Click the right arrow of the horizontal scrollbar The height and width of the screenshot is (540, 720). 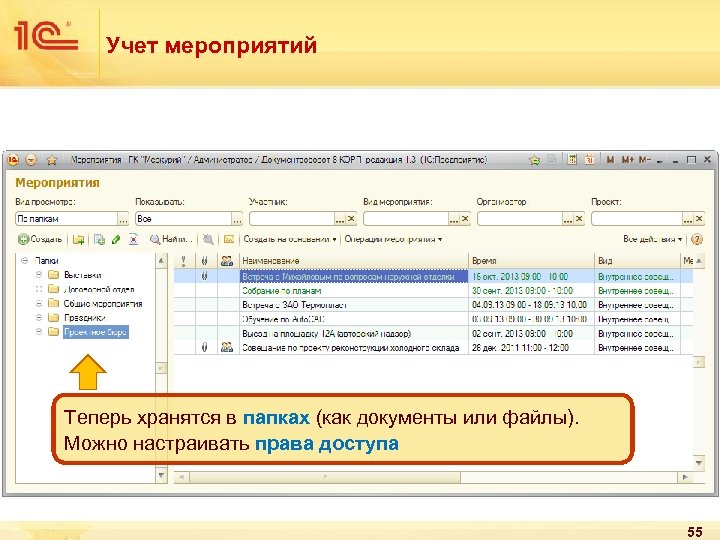pyautogui.click(x=686, y=477)
